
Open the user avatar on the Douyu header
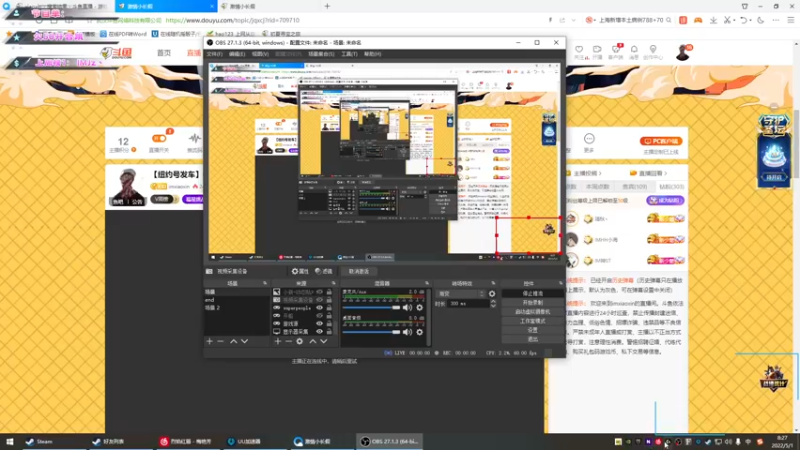tap(683, 52)
